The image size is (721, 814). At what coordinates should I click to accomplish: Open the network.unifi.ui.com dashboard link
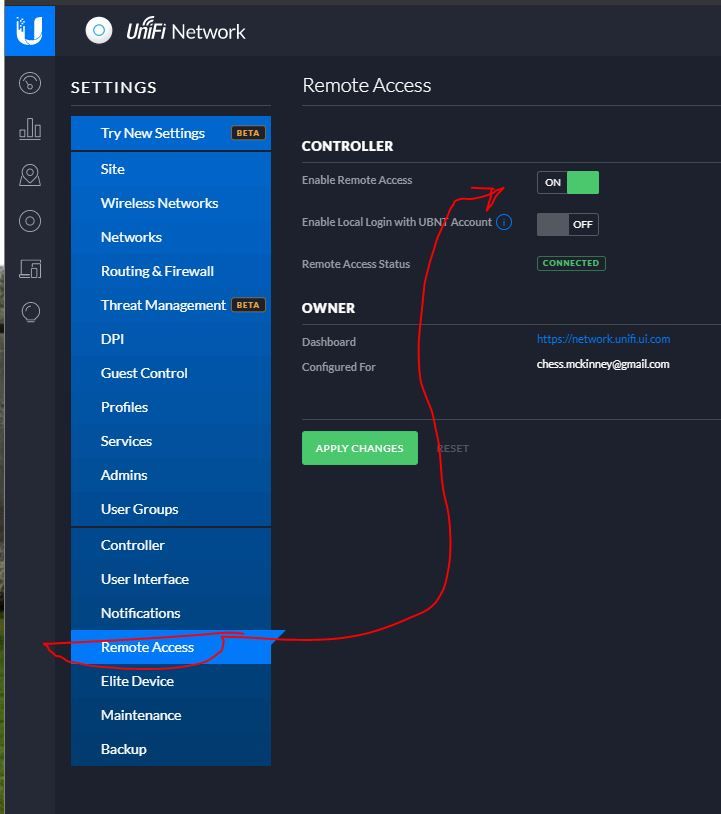(x=603, y=339)
